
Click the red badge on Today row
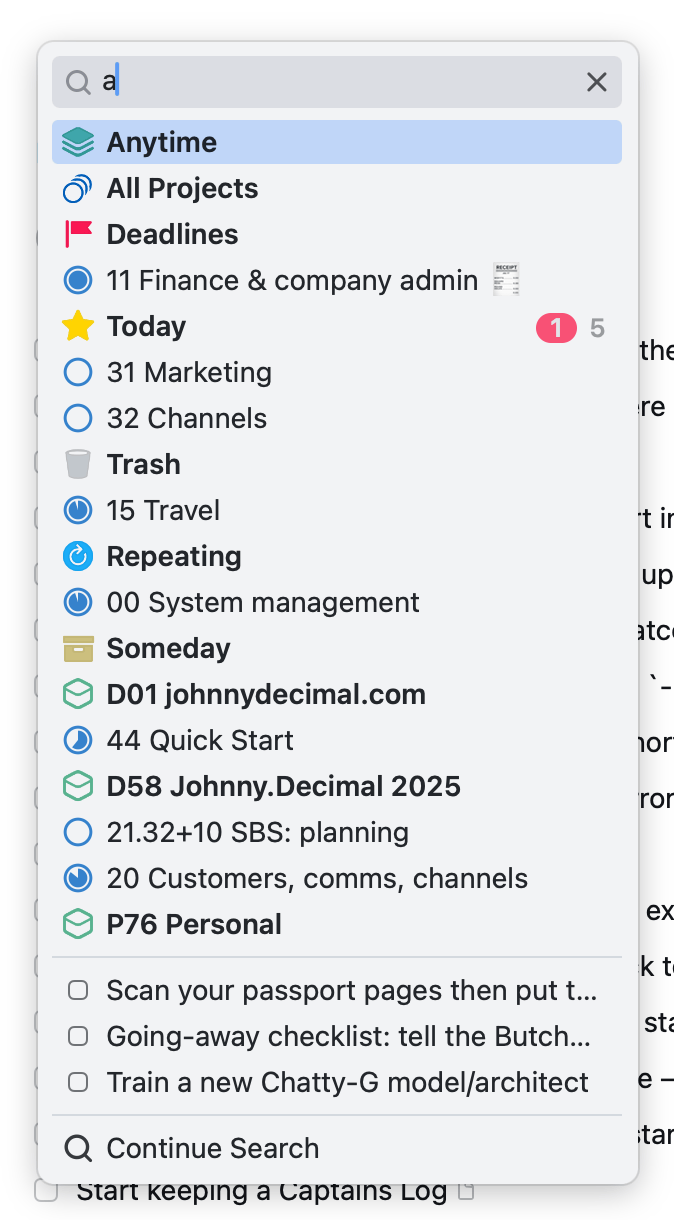(x=556, y=327)
